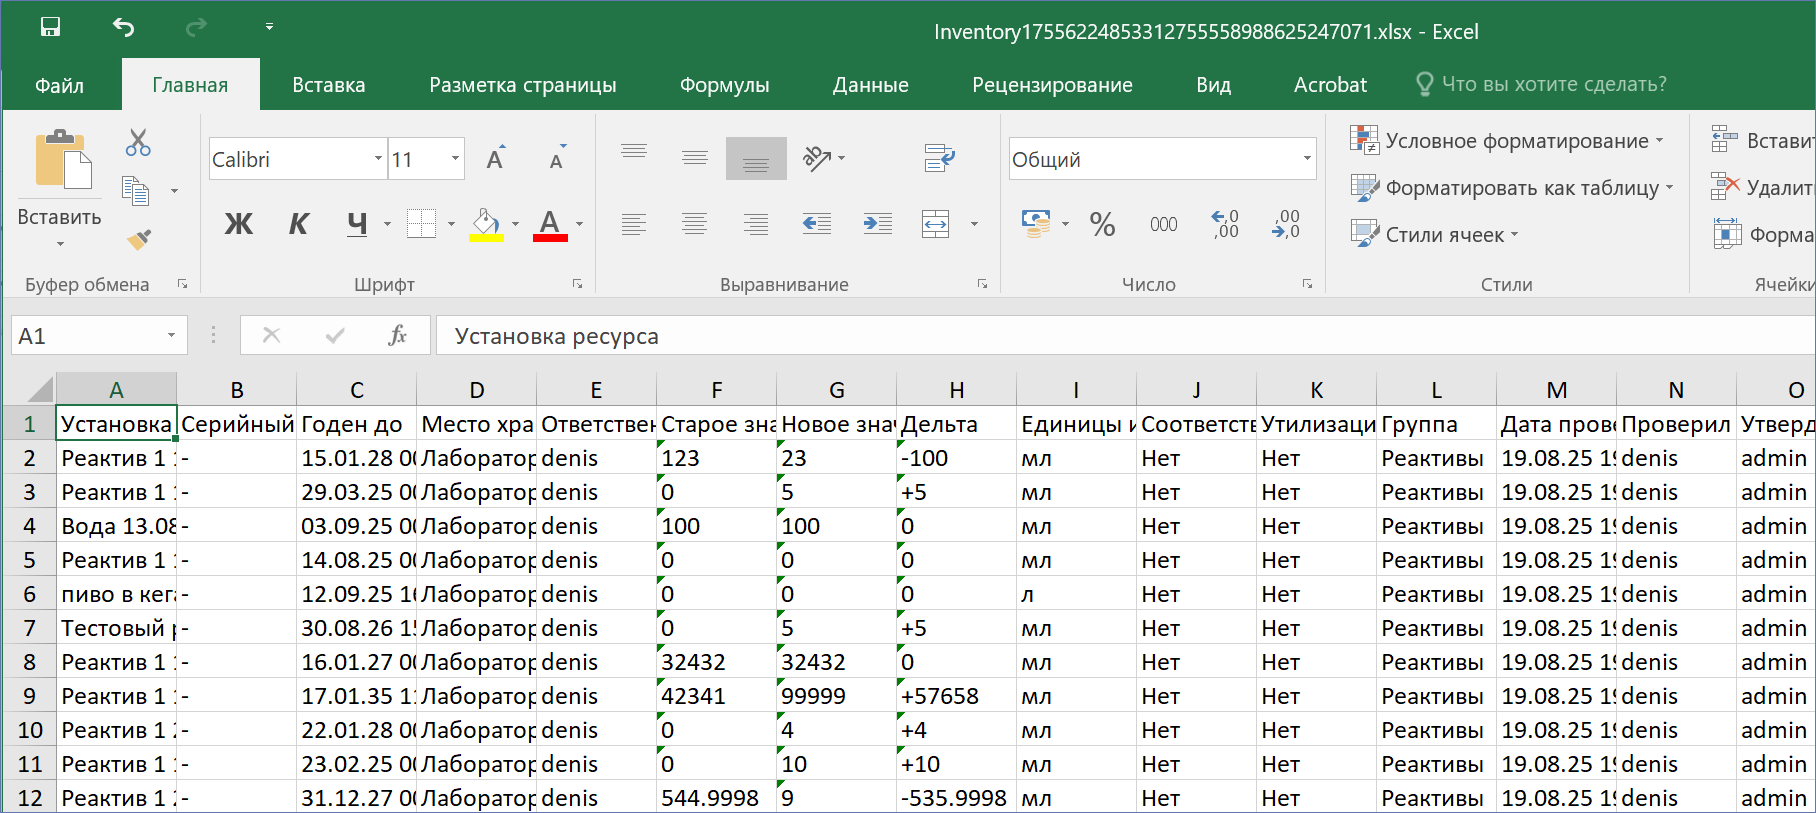Image resolution: width=1816 pixels, height=813 pixels.
Task: Click the Borders icon
Action: (422, 224)
